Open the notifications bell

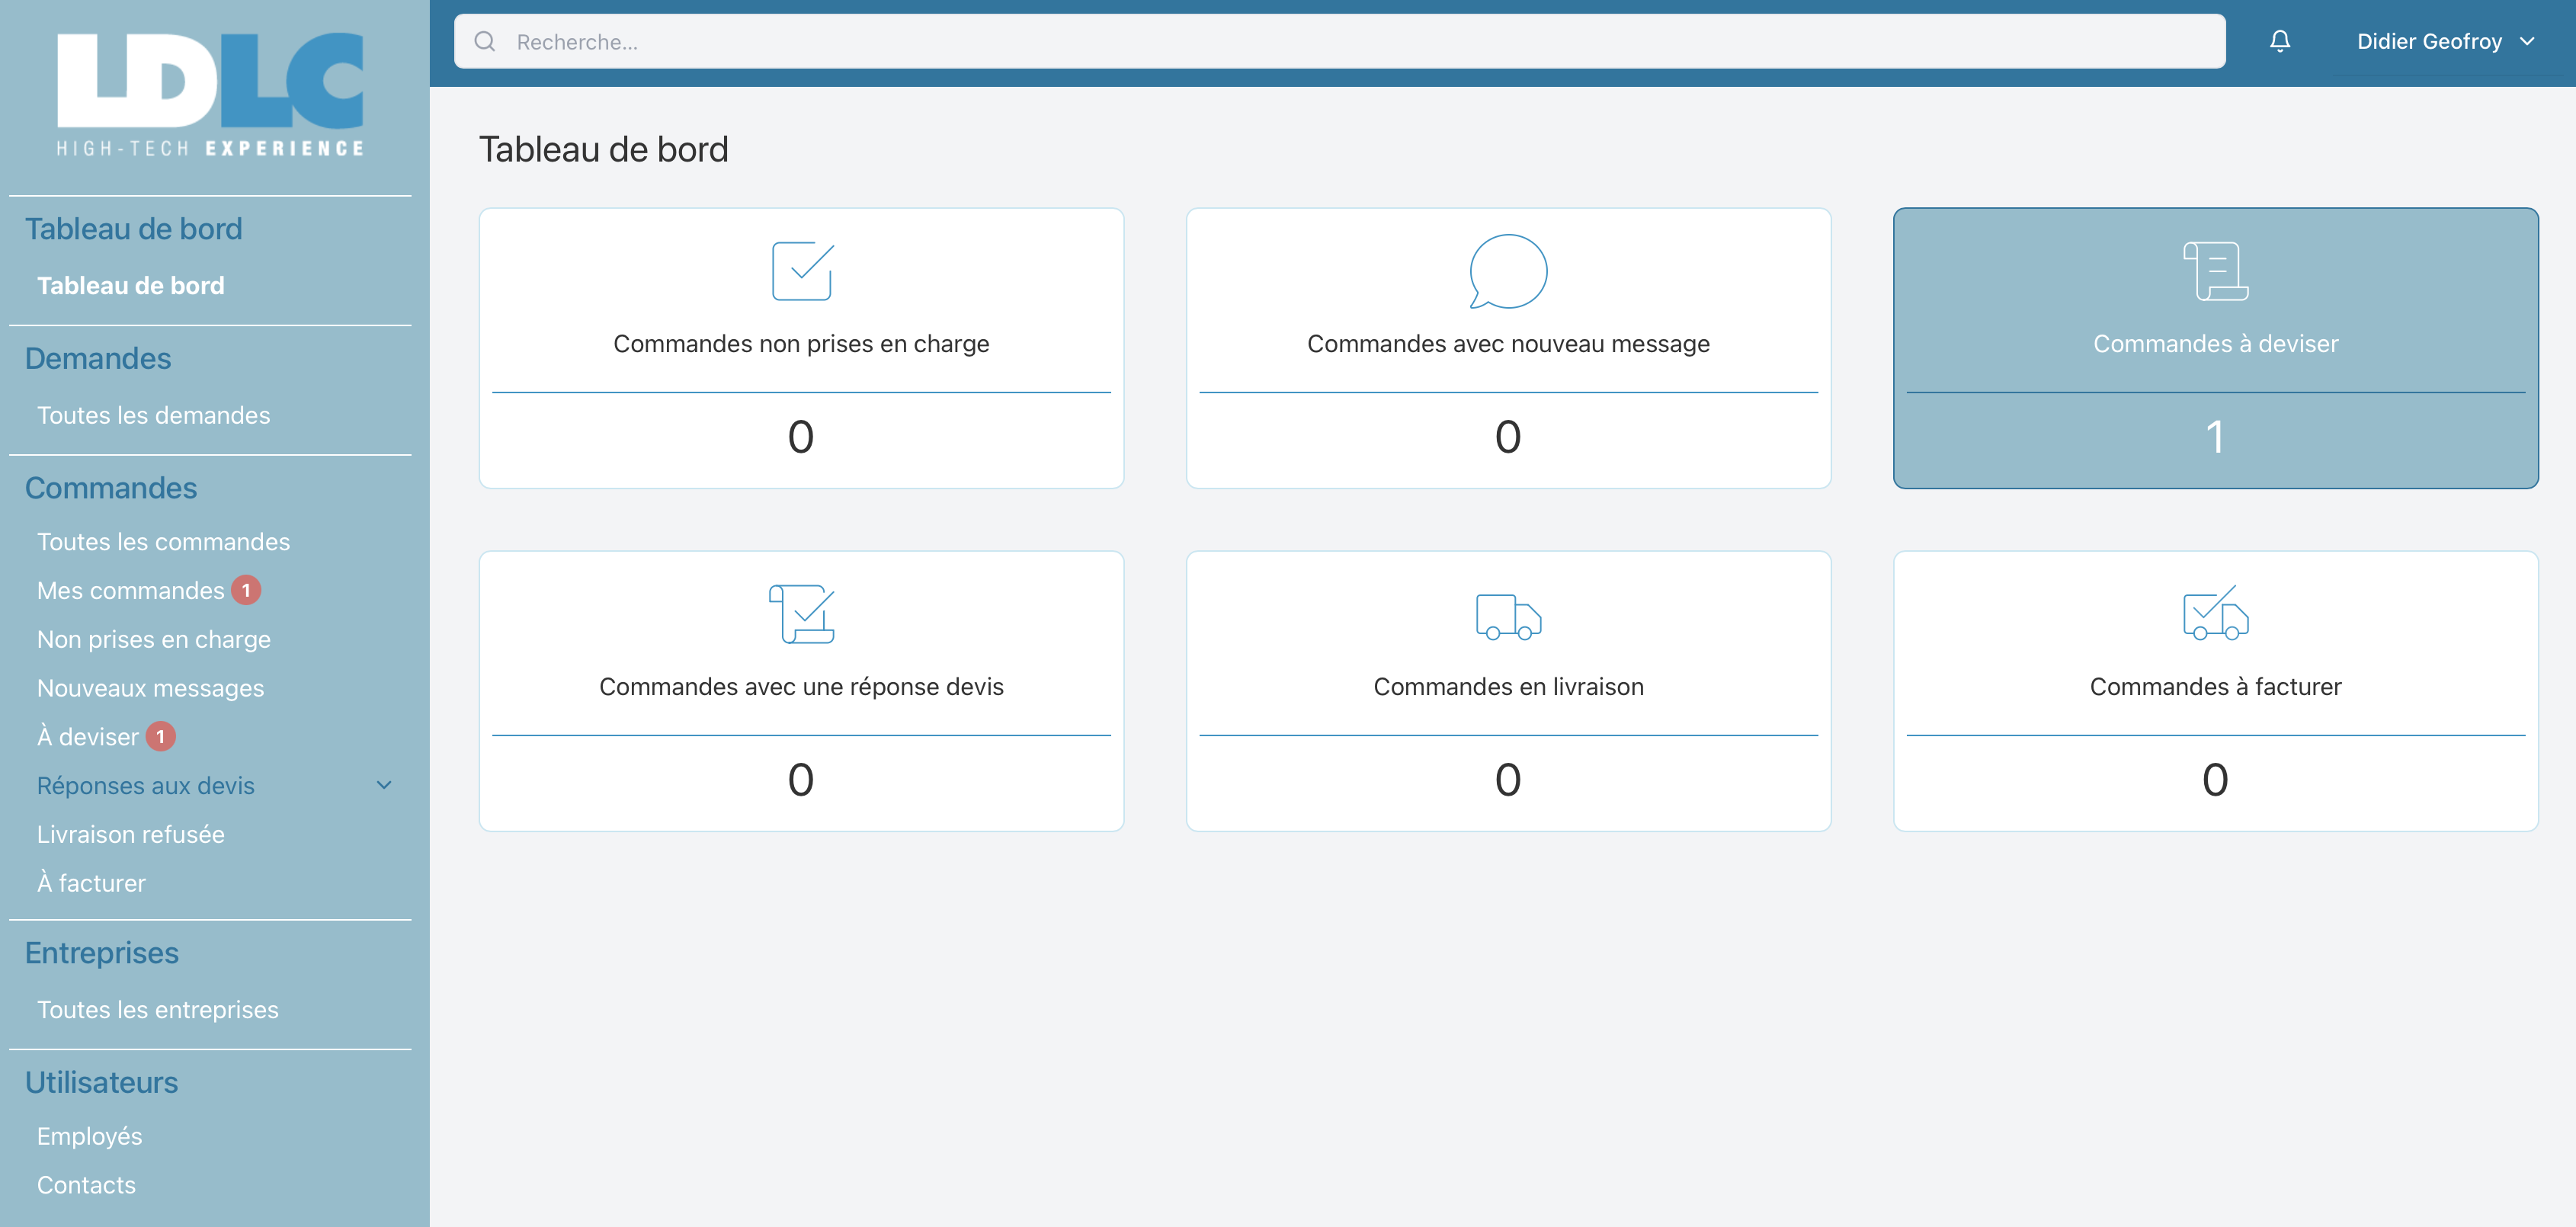tap(2280, 41)
